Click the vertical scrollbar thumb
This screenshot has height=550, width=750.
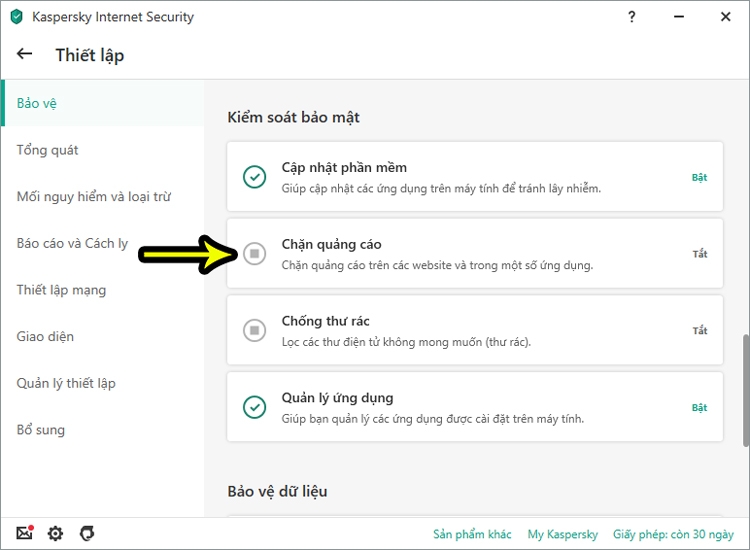click(x=743, y=390)
